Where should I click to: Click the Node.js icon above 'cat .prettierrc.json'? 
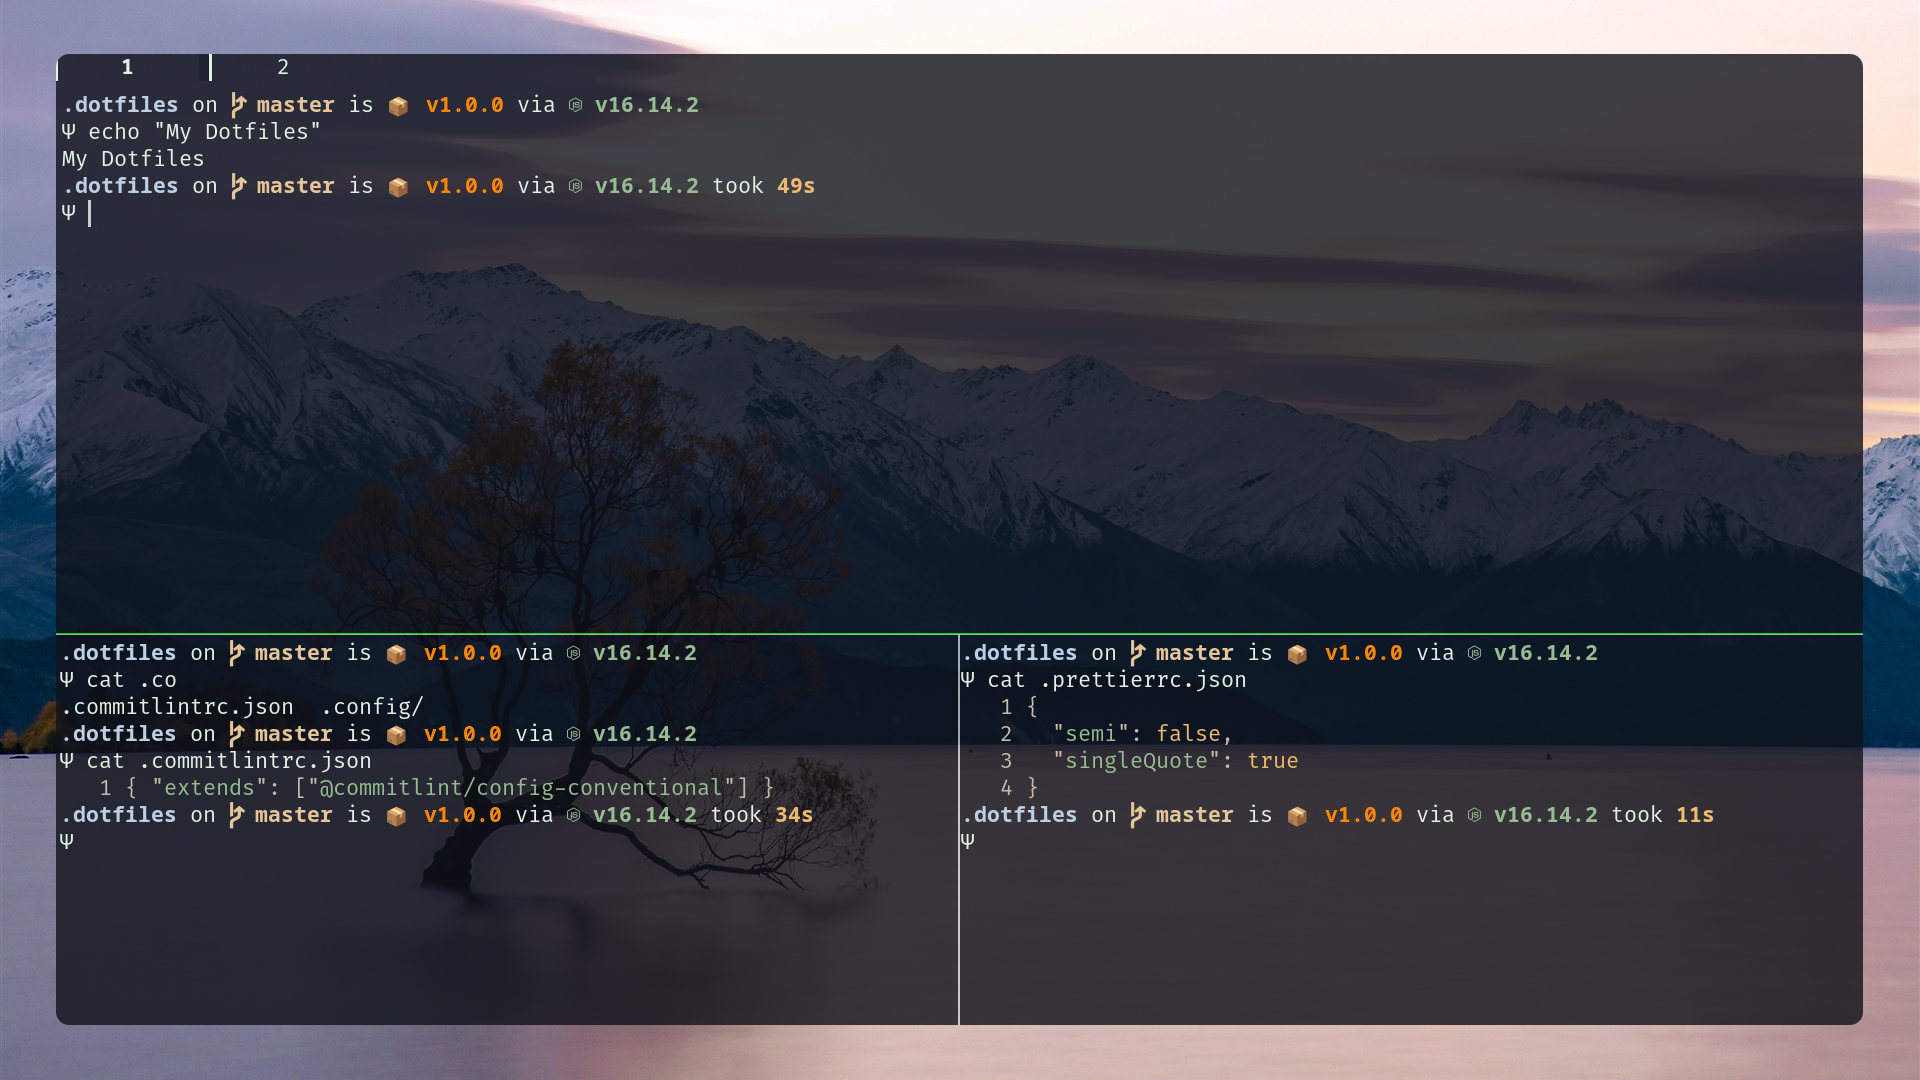tap(1474, 653)
